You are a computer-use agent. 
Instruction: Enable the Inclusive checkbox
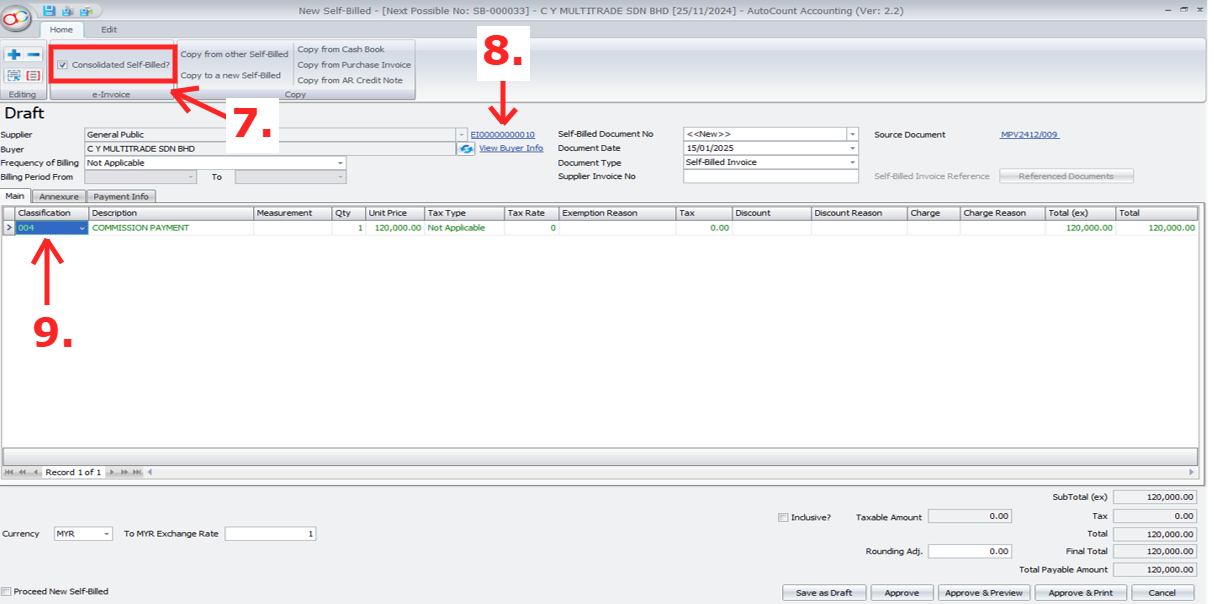click(x=783, y=517)
